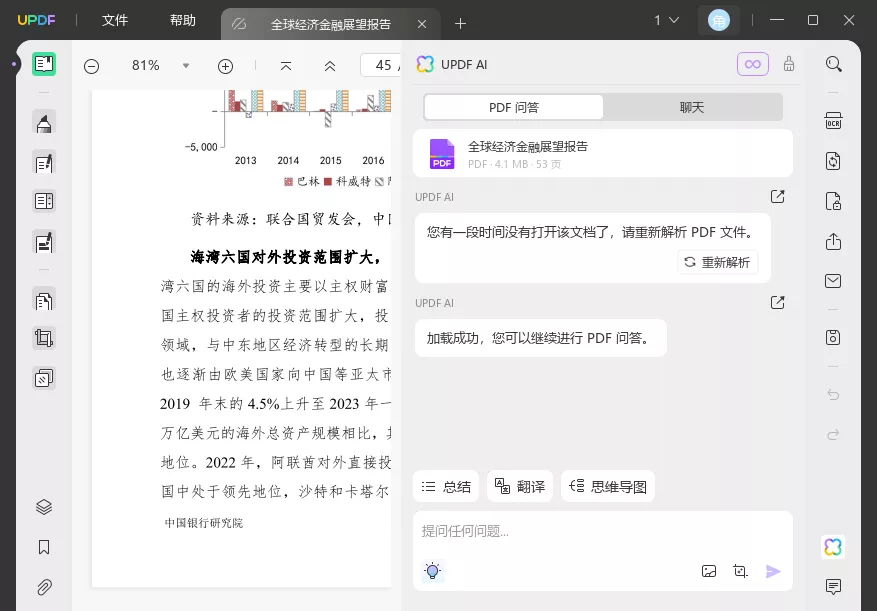Open the Edit PDF tool

[x=44, y=163]
